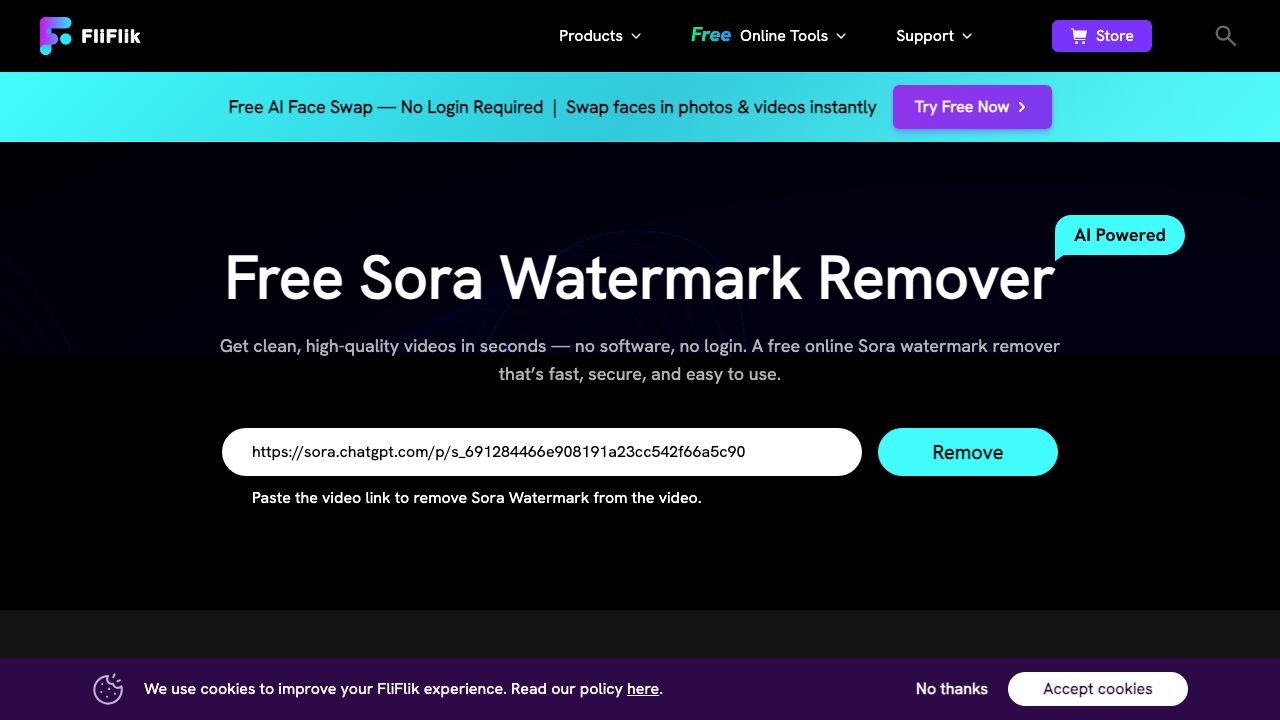The width and height of the screenshot is (1280, 720).
Task: Click the FliFlik logo
Action: [x=90, y=36]
